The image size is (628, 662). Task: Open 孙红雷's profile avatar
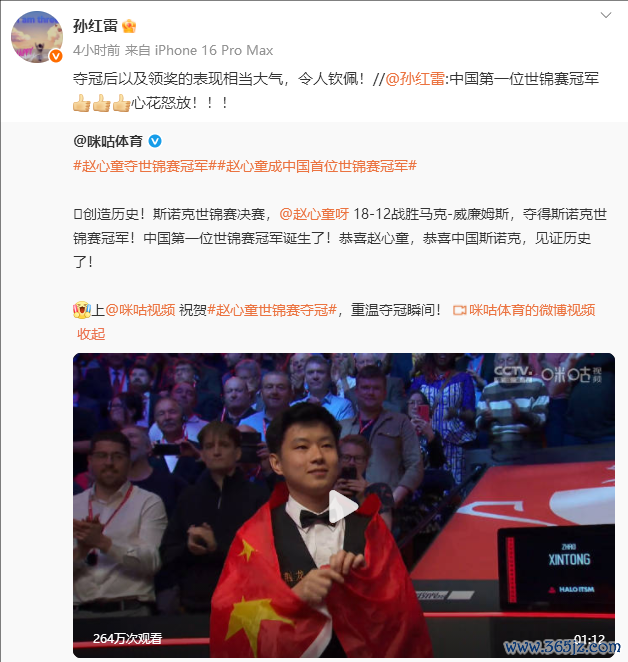click(37, 37)
